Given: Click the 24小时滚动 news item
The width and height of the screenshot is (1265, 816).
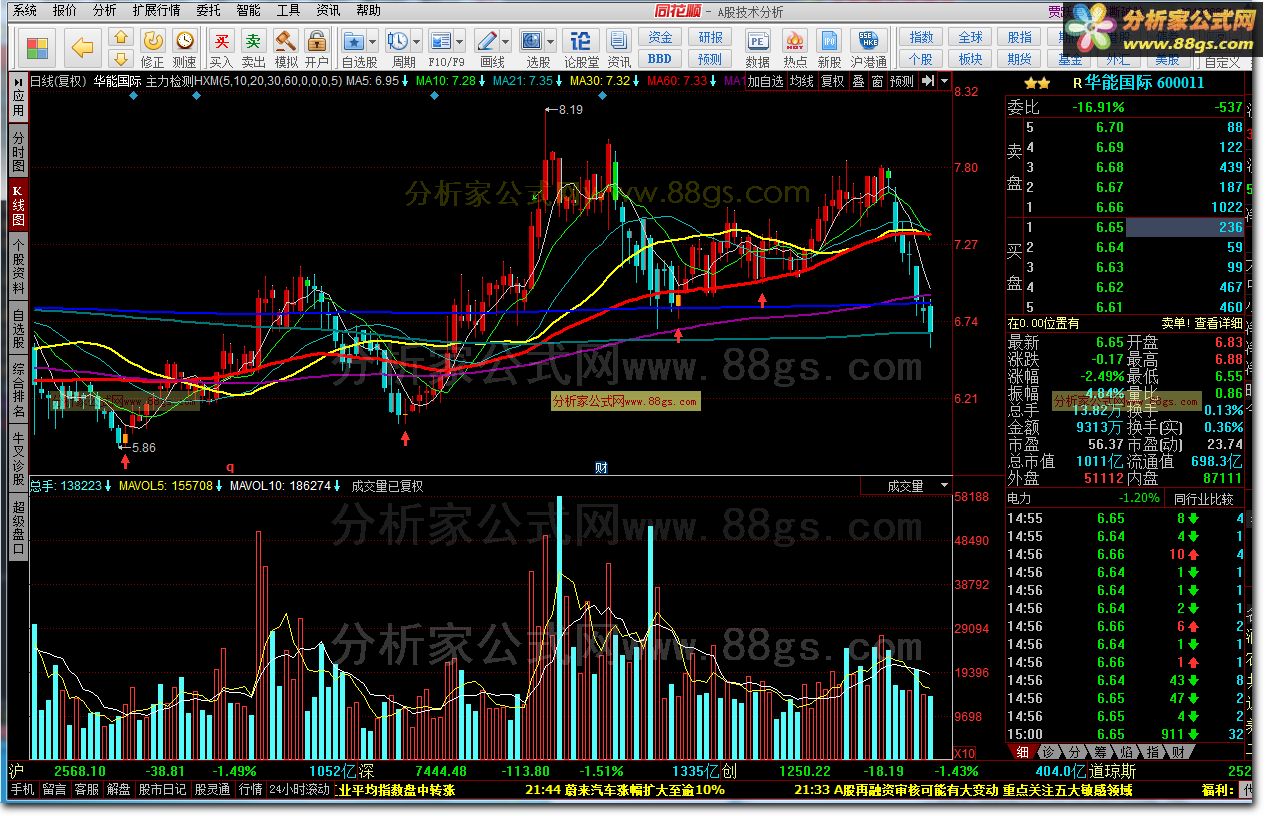Looking at the screenshot, I should pos(299,789).
